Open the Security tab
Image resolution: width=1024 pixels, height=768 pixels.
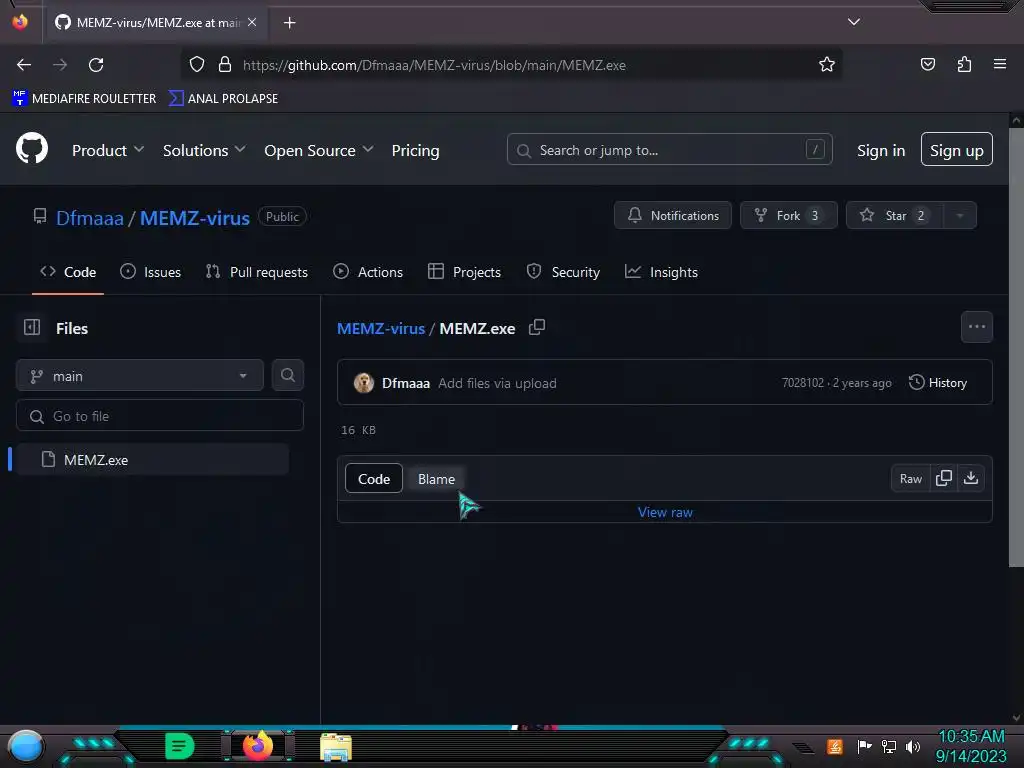tap(564, 272)
